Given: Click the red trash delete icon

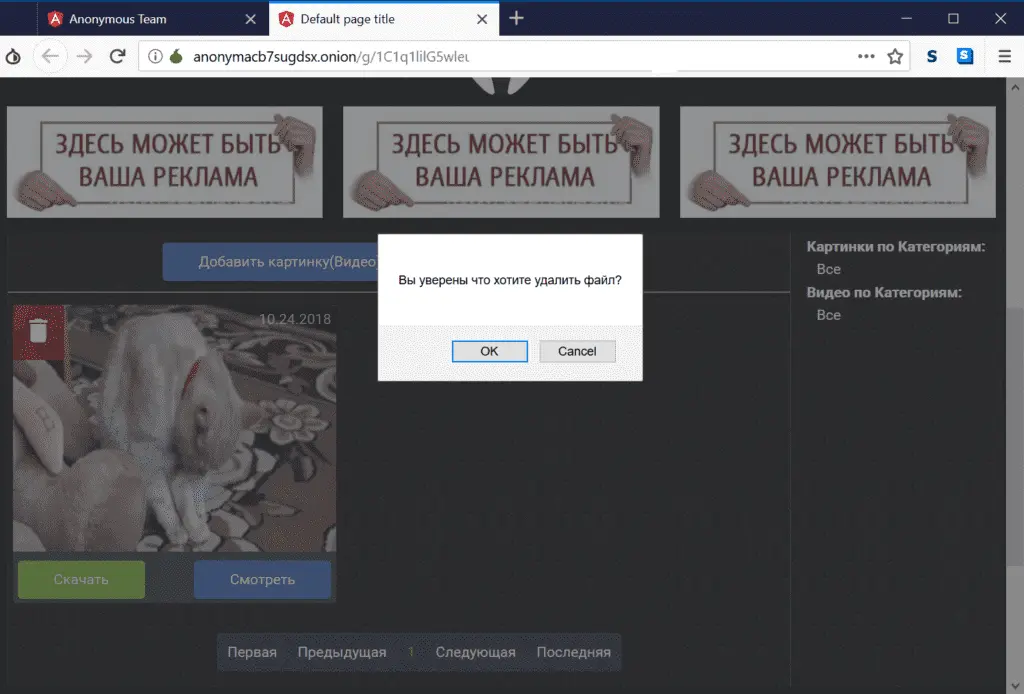Looking at the screenshot, I should tap(38, 331).
